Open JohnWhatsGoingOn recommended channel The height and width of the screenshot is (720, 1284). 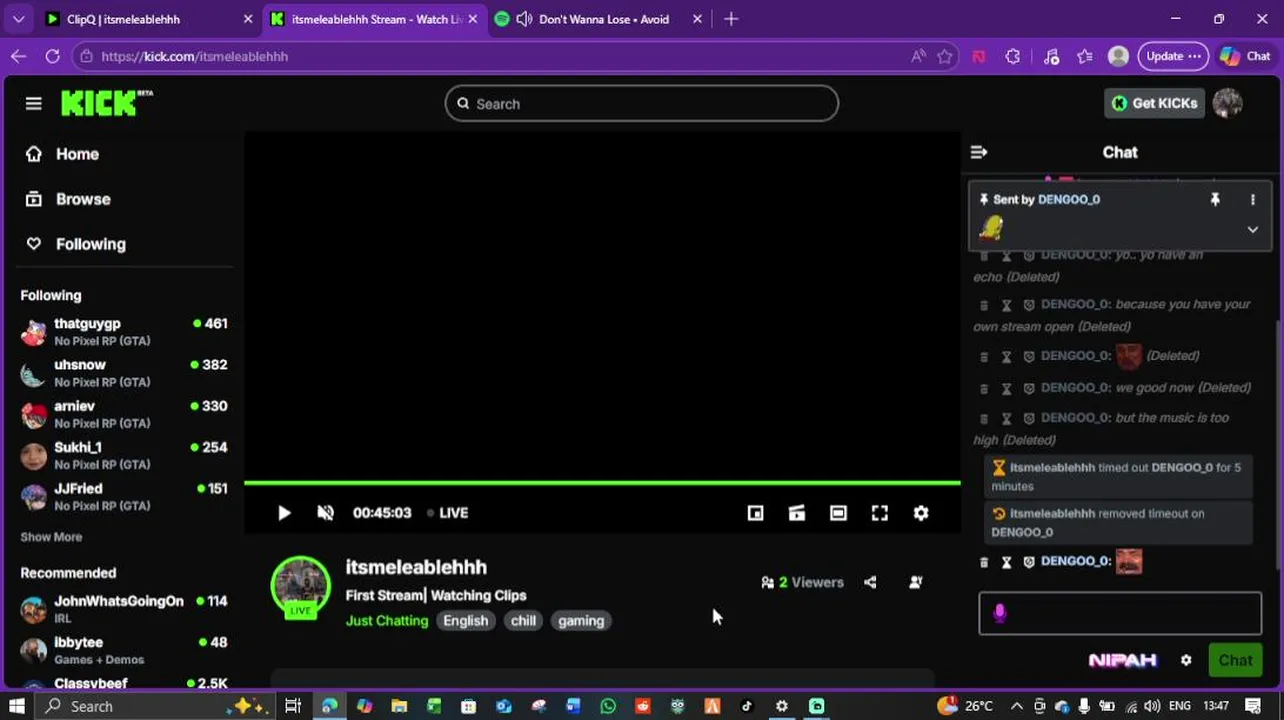(124, 608)
